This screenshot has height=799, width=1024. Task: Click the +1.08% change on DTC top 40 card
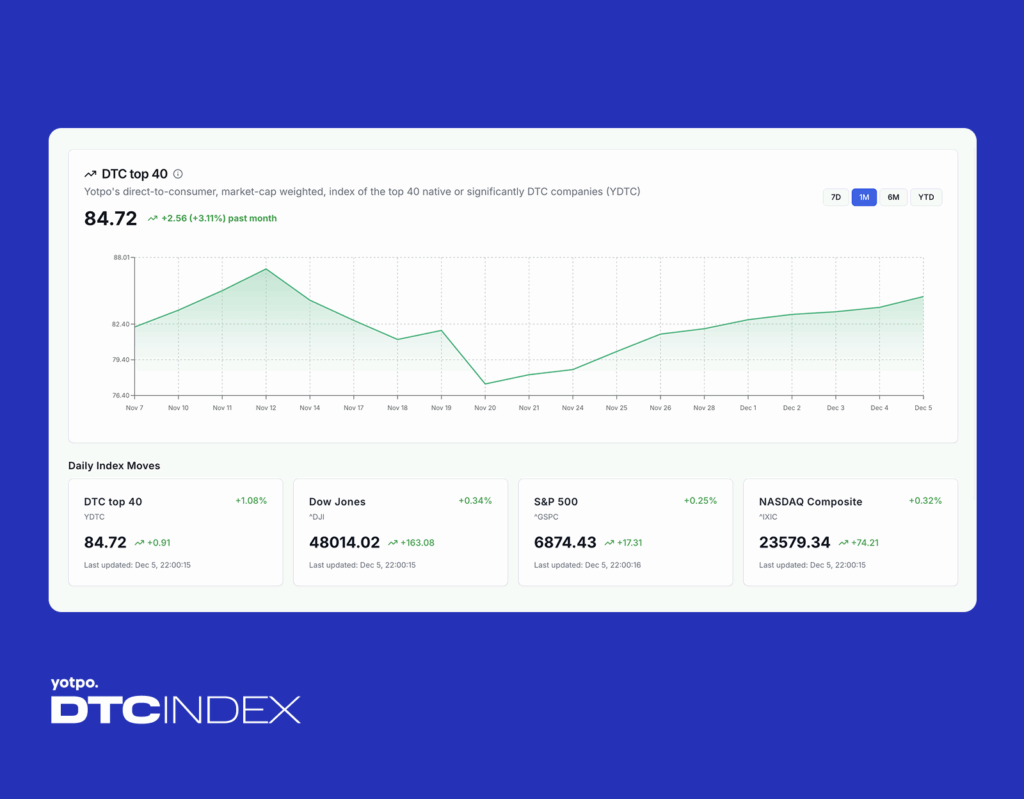click(x=251, y=501)
